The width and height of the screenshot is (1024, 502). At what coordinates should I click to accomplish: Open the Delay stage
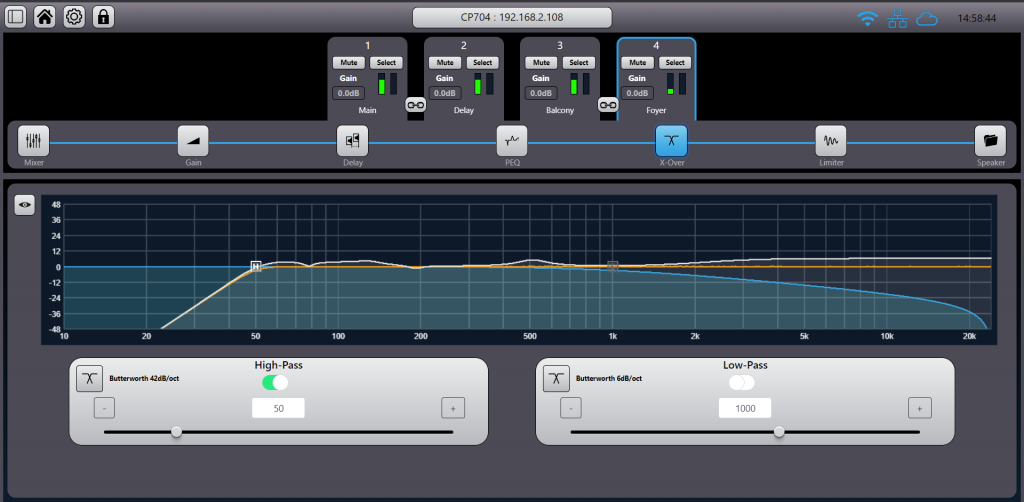353,140
